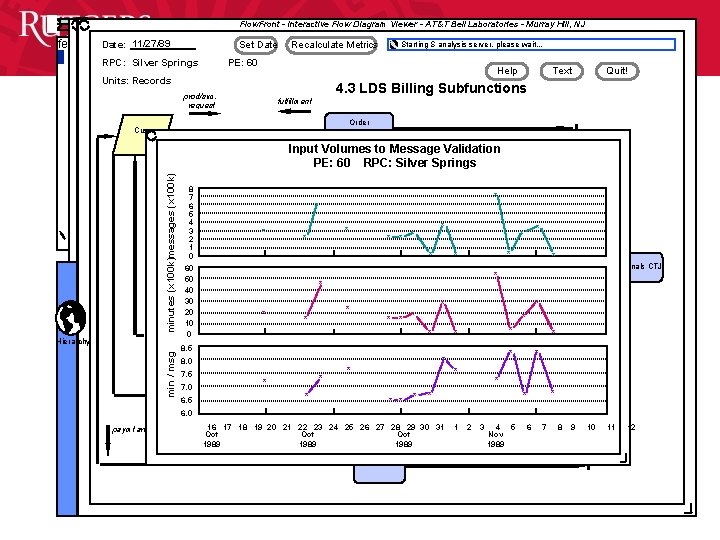Click the purple isolated point on Oct 25
The image size is (720, 540).
(349, 368)
